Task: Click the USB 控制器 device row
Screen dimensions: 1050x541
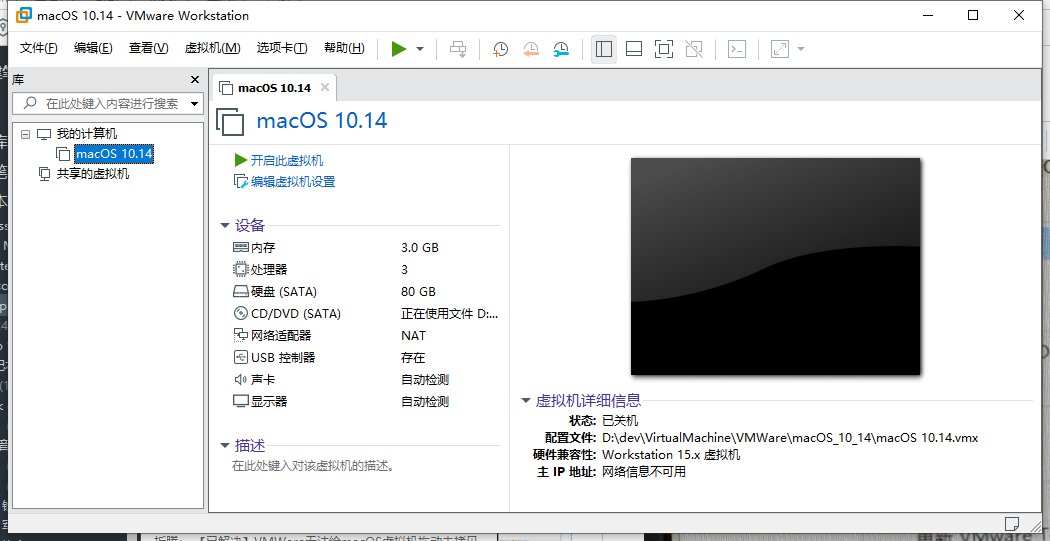Action: 366,358
